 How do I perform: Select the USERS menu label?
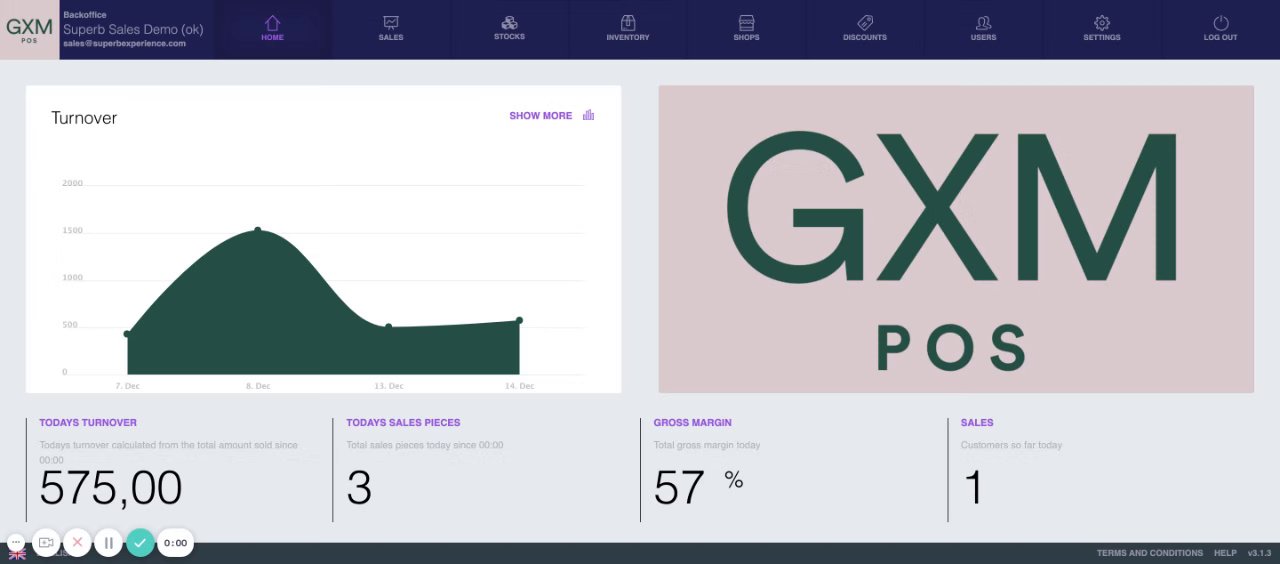pos(983,37)
